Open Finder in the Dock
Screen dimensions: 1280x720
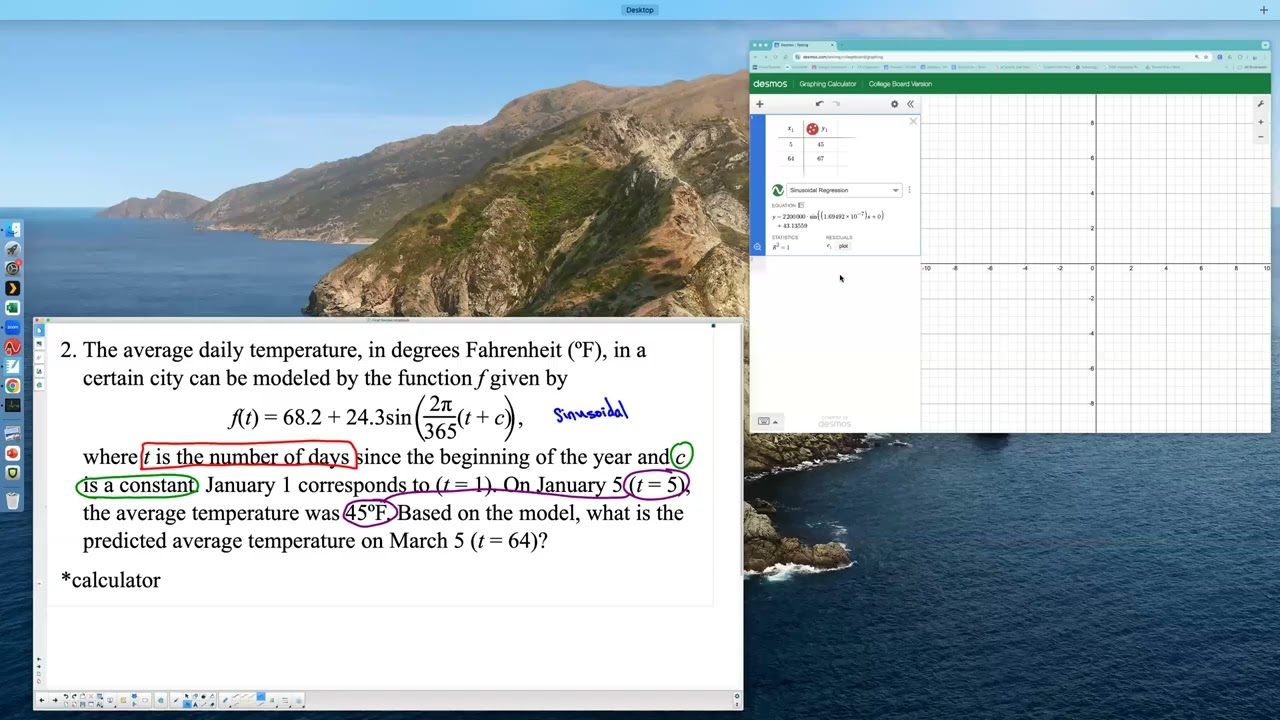(x=13, y=229)
